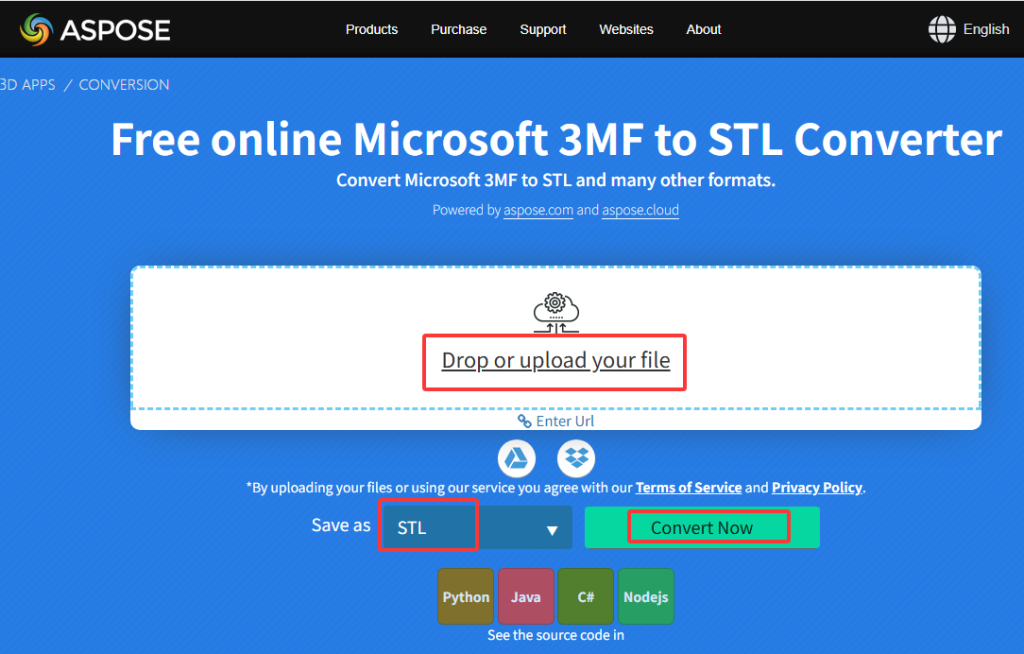Change the English language selection
Screen dimensions: 1024x654
985,29
